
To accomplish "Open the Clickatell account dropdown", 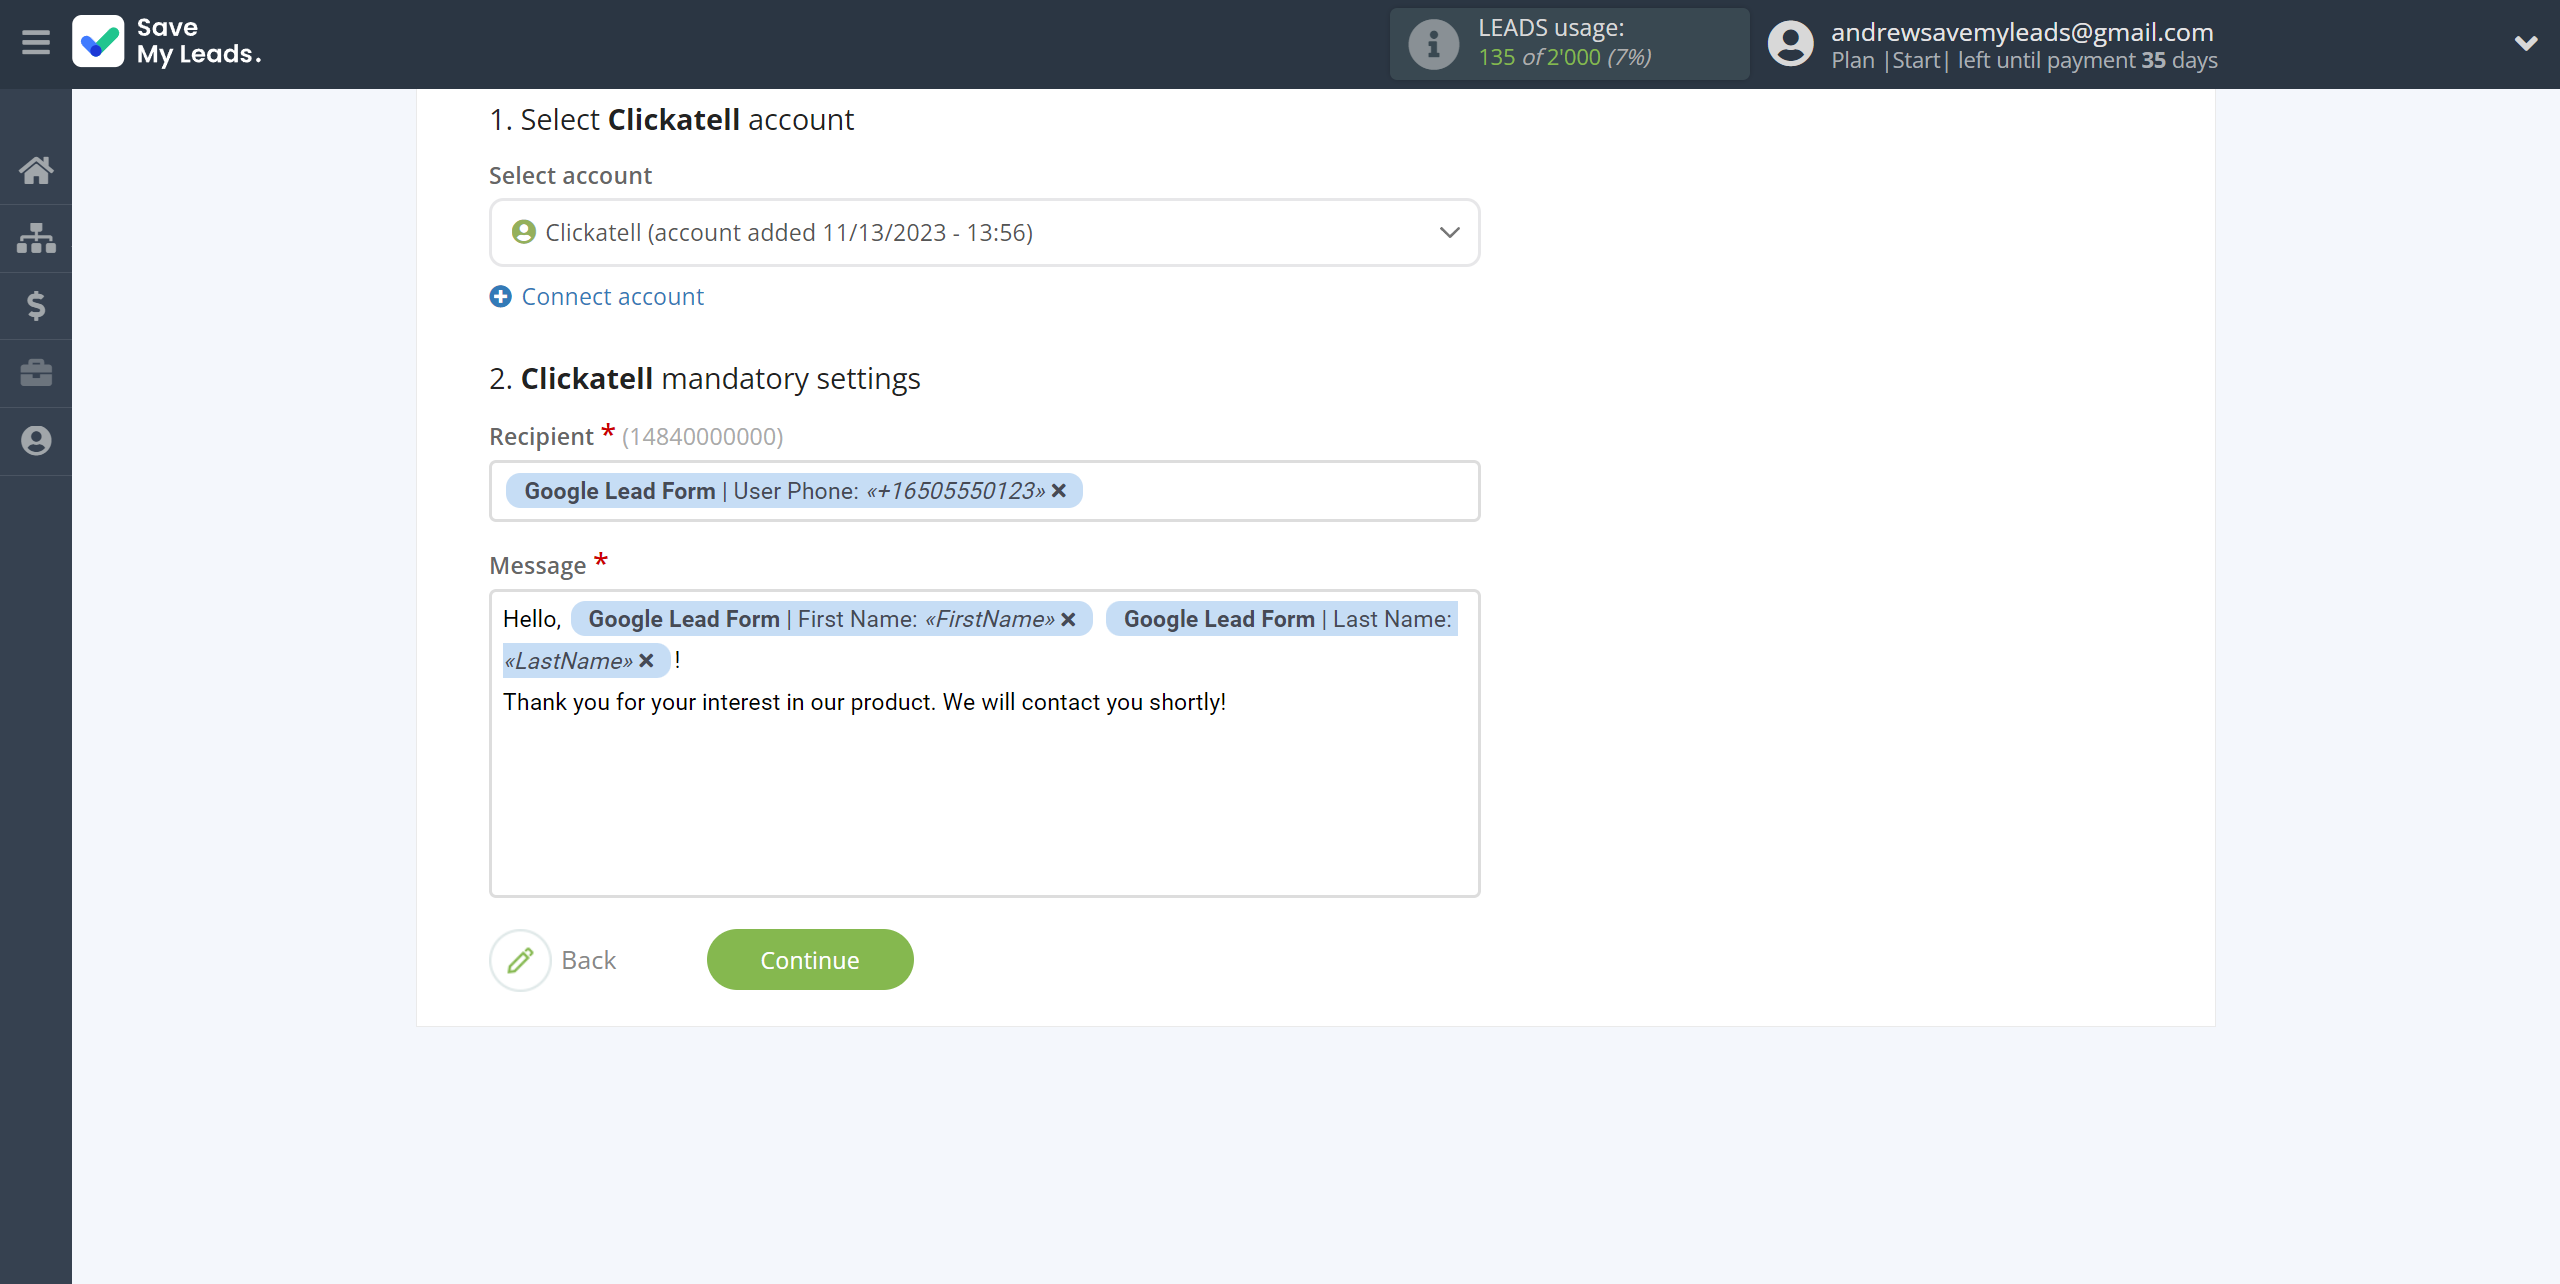I will (984, 232).
